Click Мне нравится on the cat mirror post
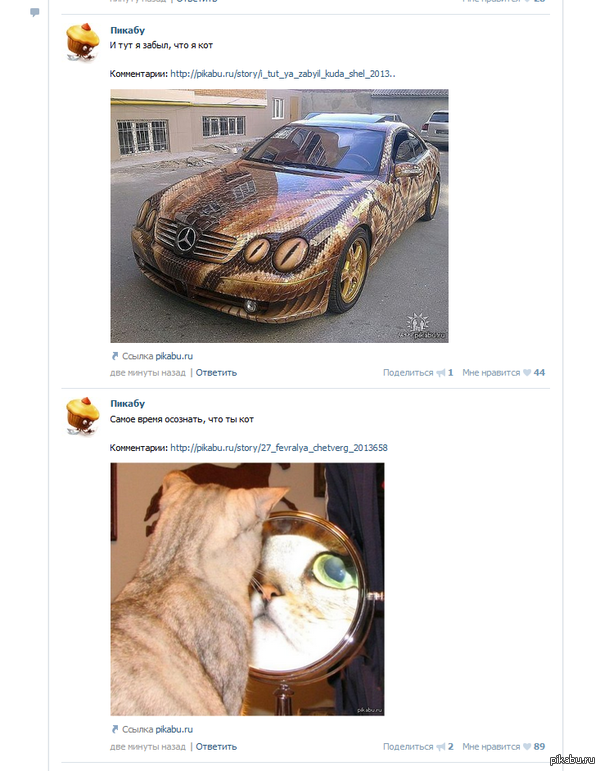Image resolution: width=600 pixels, height=771 pixels. pos(491,746)
